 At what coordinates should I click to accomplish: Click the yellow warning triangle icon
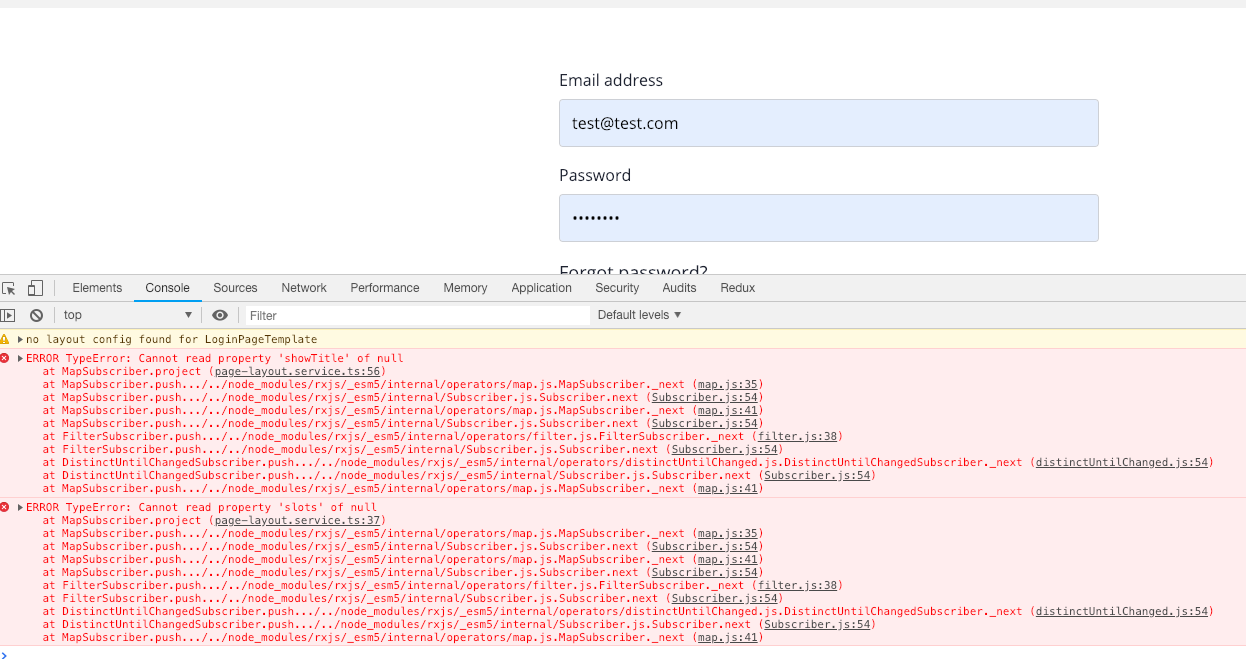[6, 339]
